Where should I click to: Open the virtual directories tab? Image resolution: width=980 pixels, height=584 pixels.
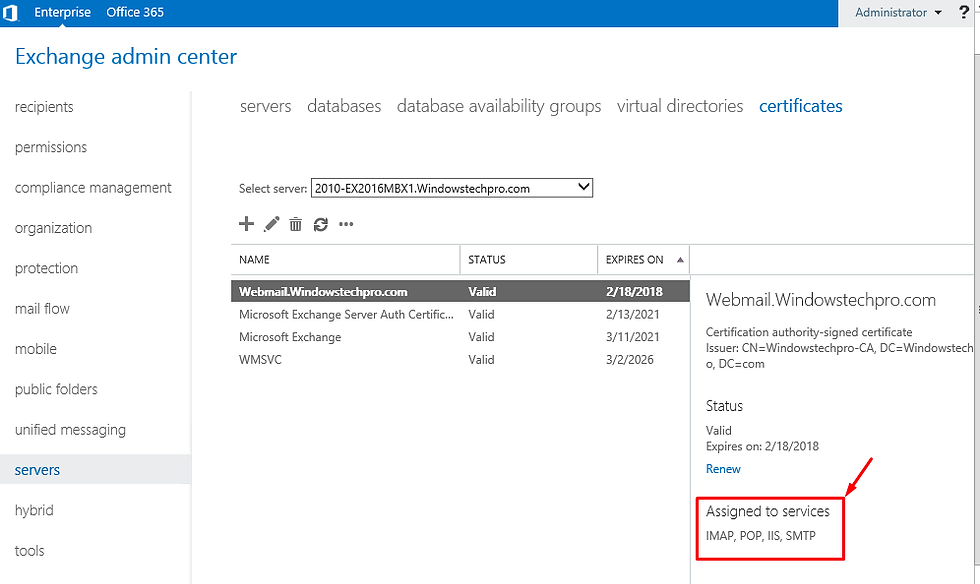point(680,106)
